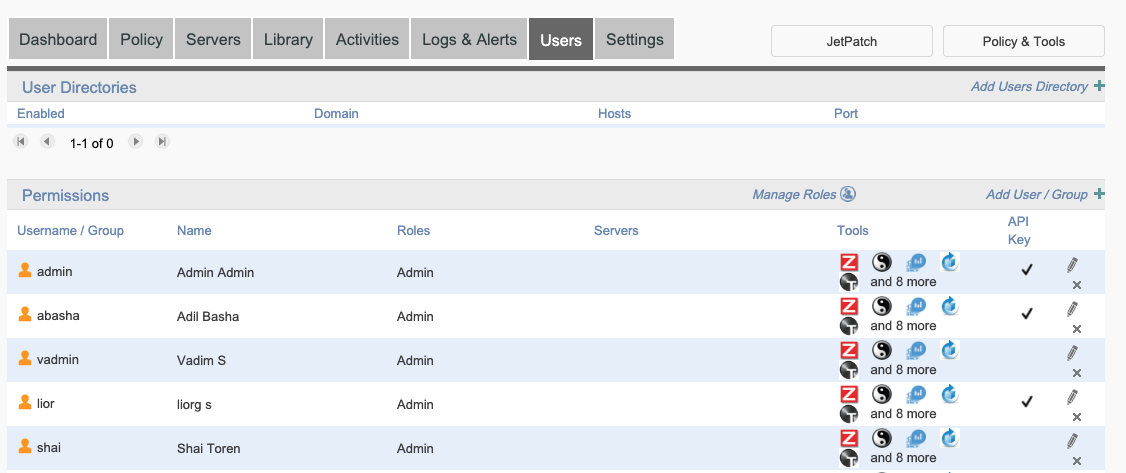
Task: Click the Add Users Directory link
Action: coord(1030,87)
